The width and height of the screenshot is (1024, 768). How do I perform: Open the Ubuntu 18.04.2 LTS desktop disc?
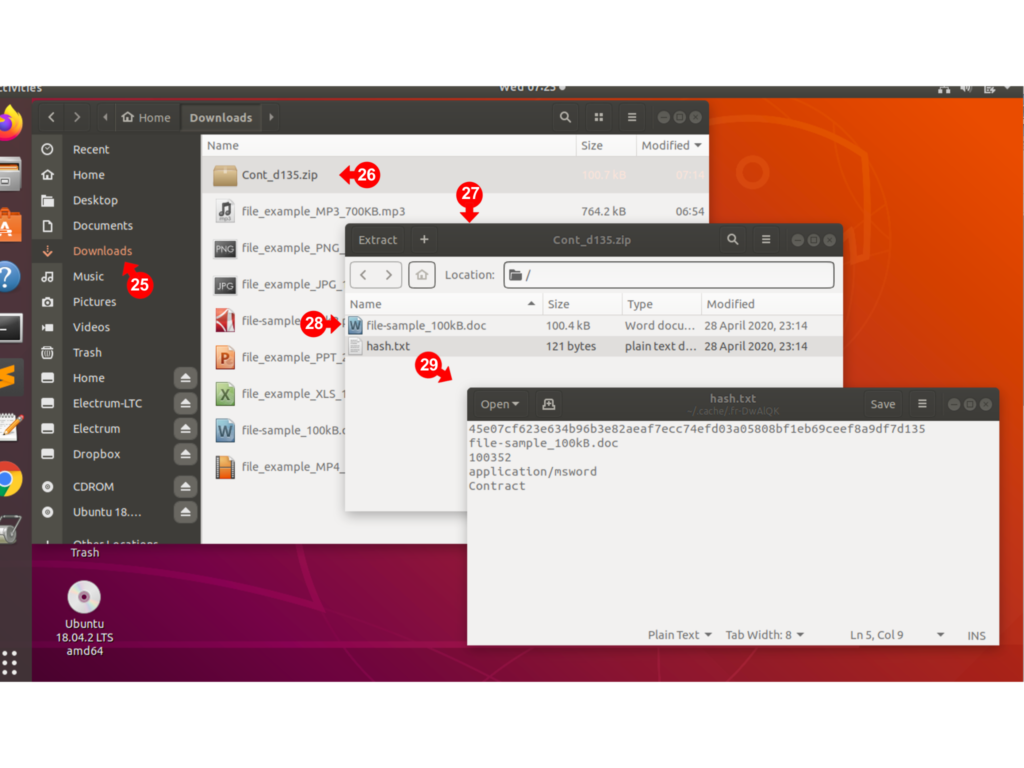pos(84,598)
